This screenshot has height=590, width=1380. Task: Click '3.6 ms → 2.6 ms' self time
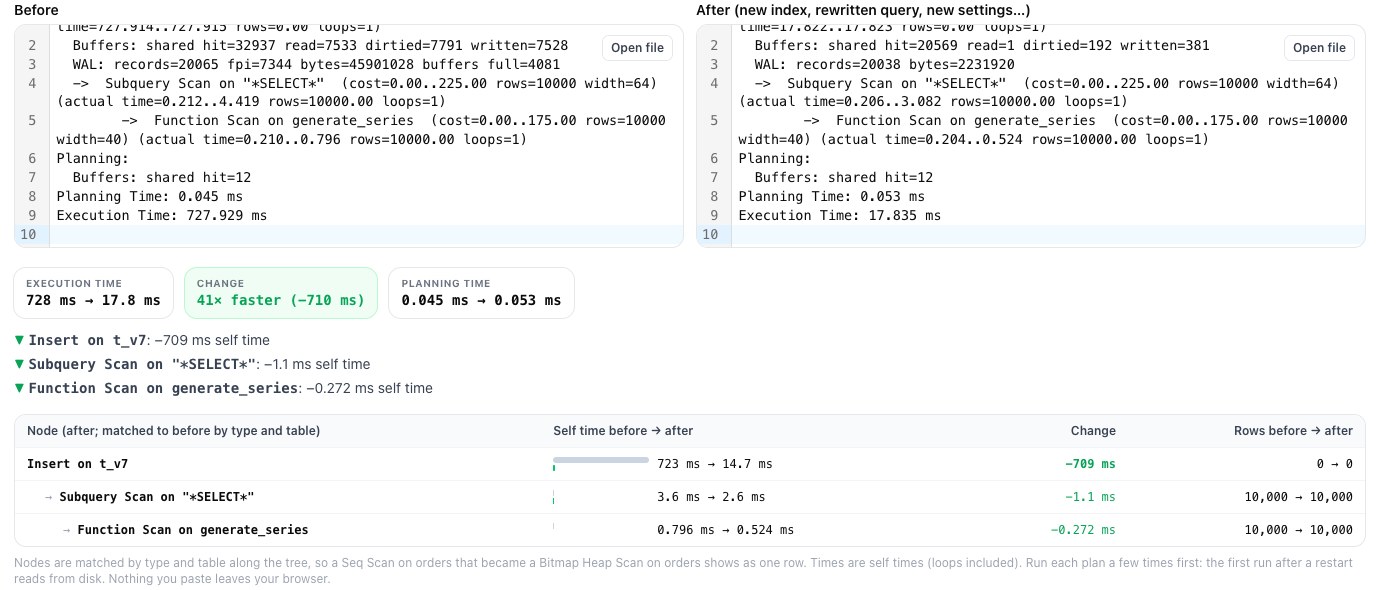711,497
